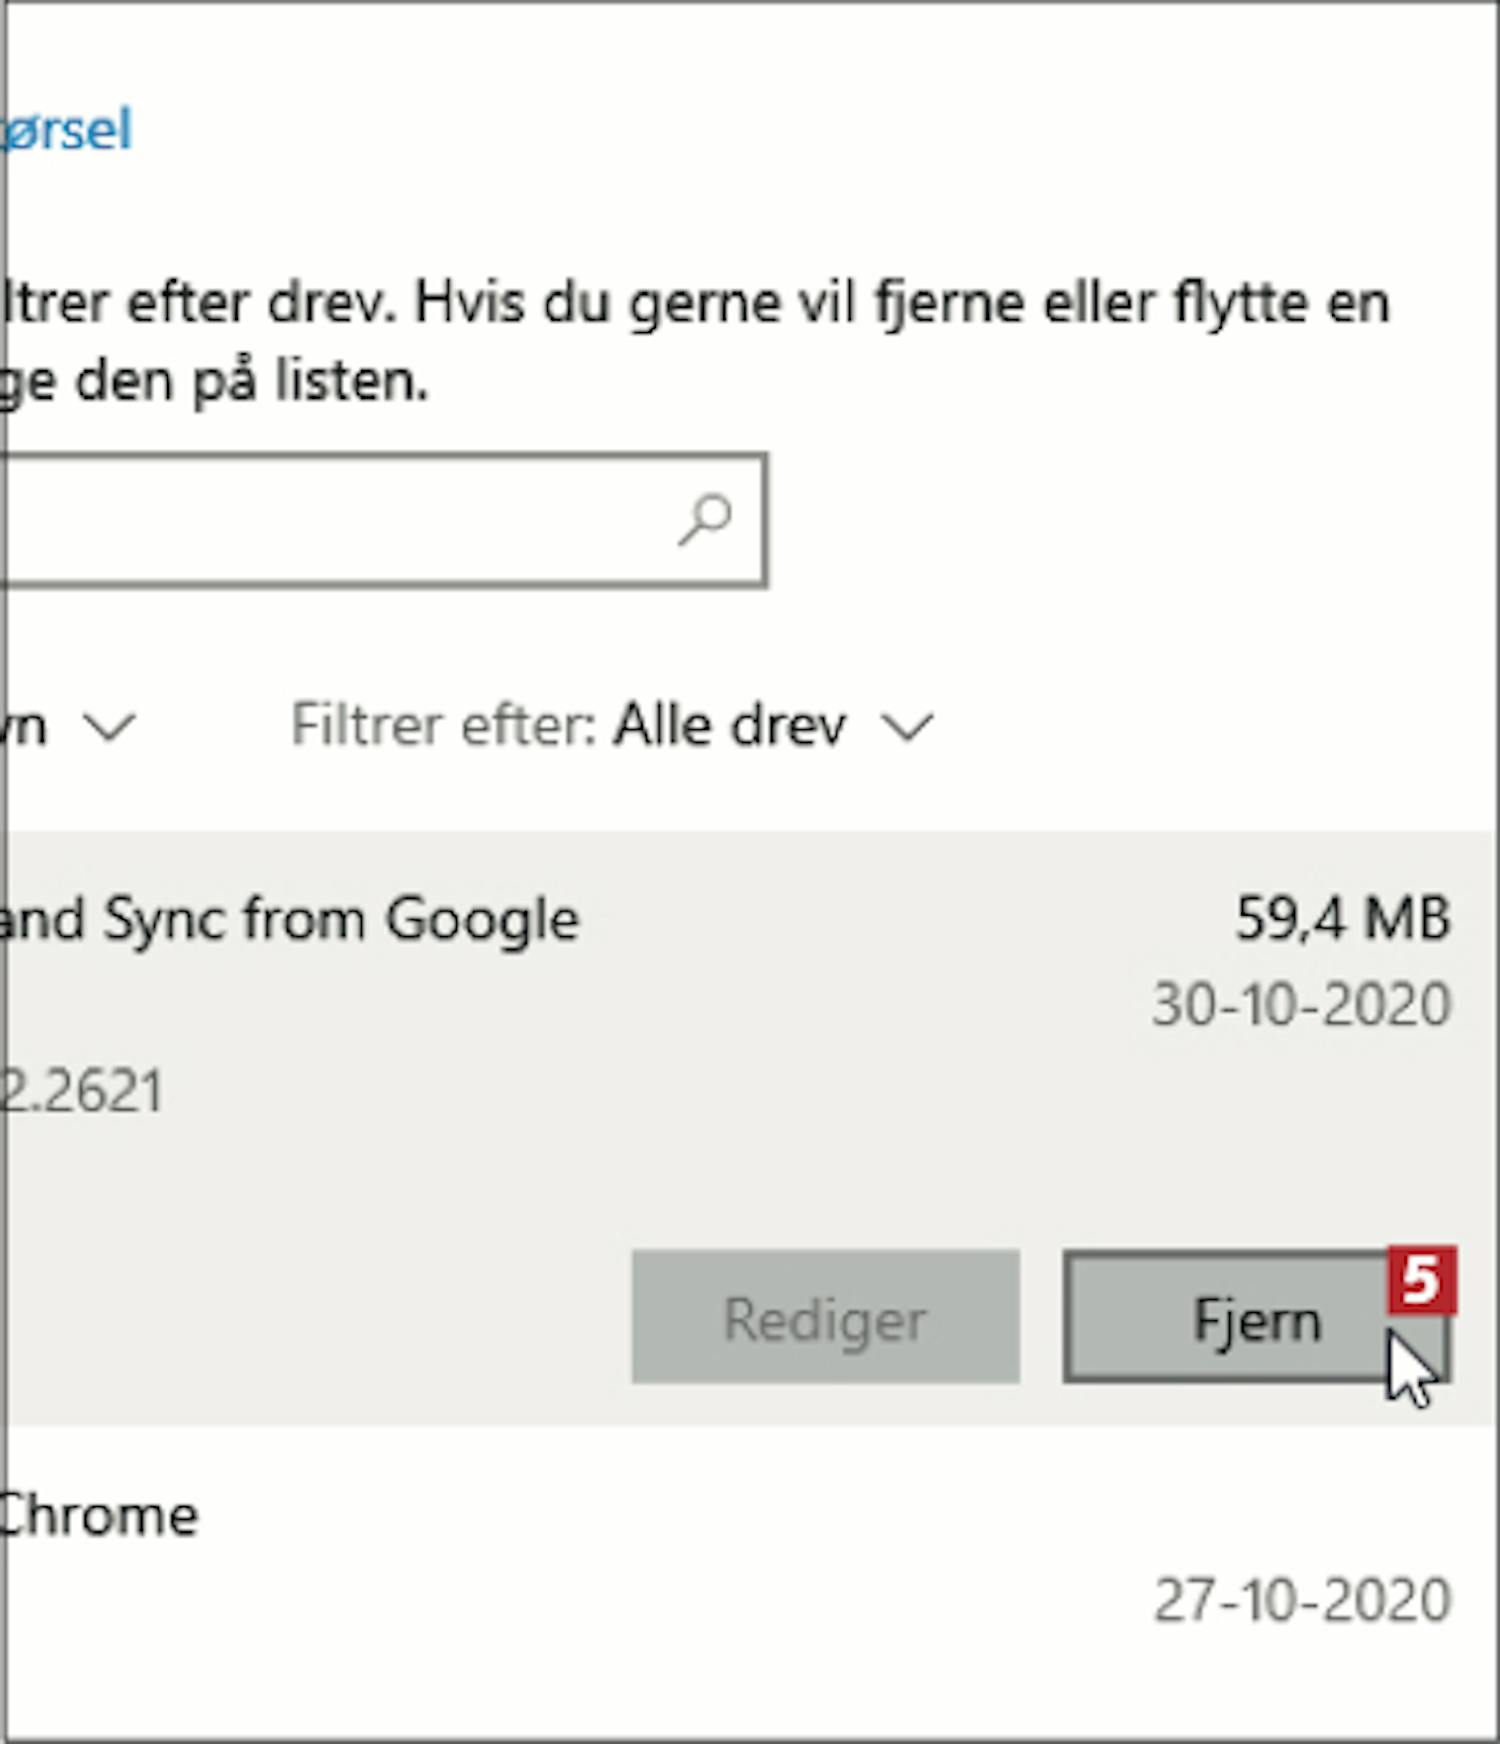
Task: Click the 27-10-2020 date for Chrome
Action: [x=1302, y=1600]
